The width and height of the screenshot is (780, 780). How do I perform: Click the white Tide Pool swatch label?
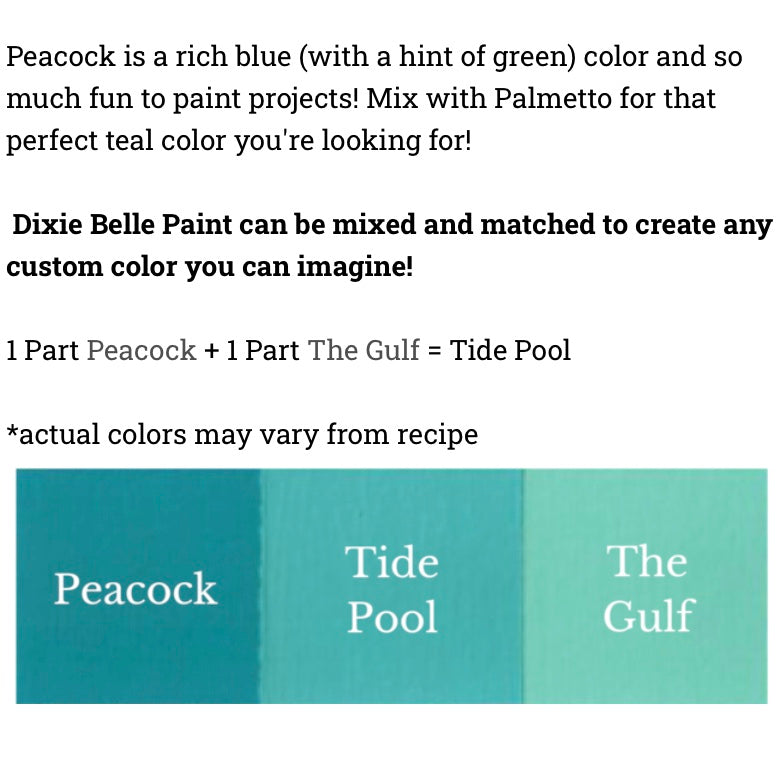(392, 589)
